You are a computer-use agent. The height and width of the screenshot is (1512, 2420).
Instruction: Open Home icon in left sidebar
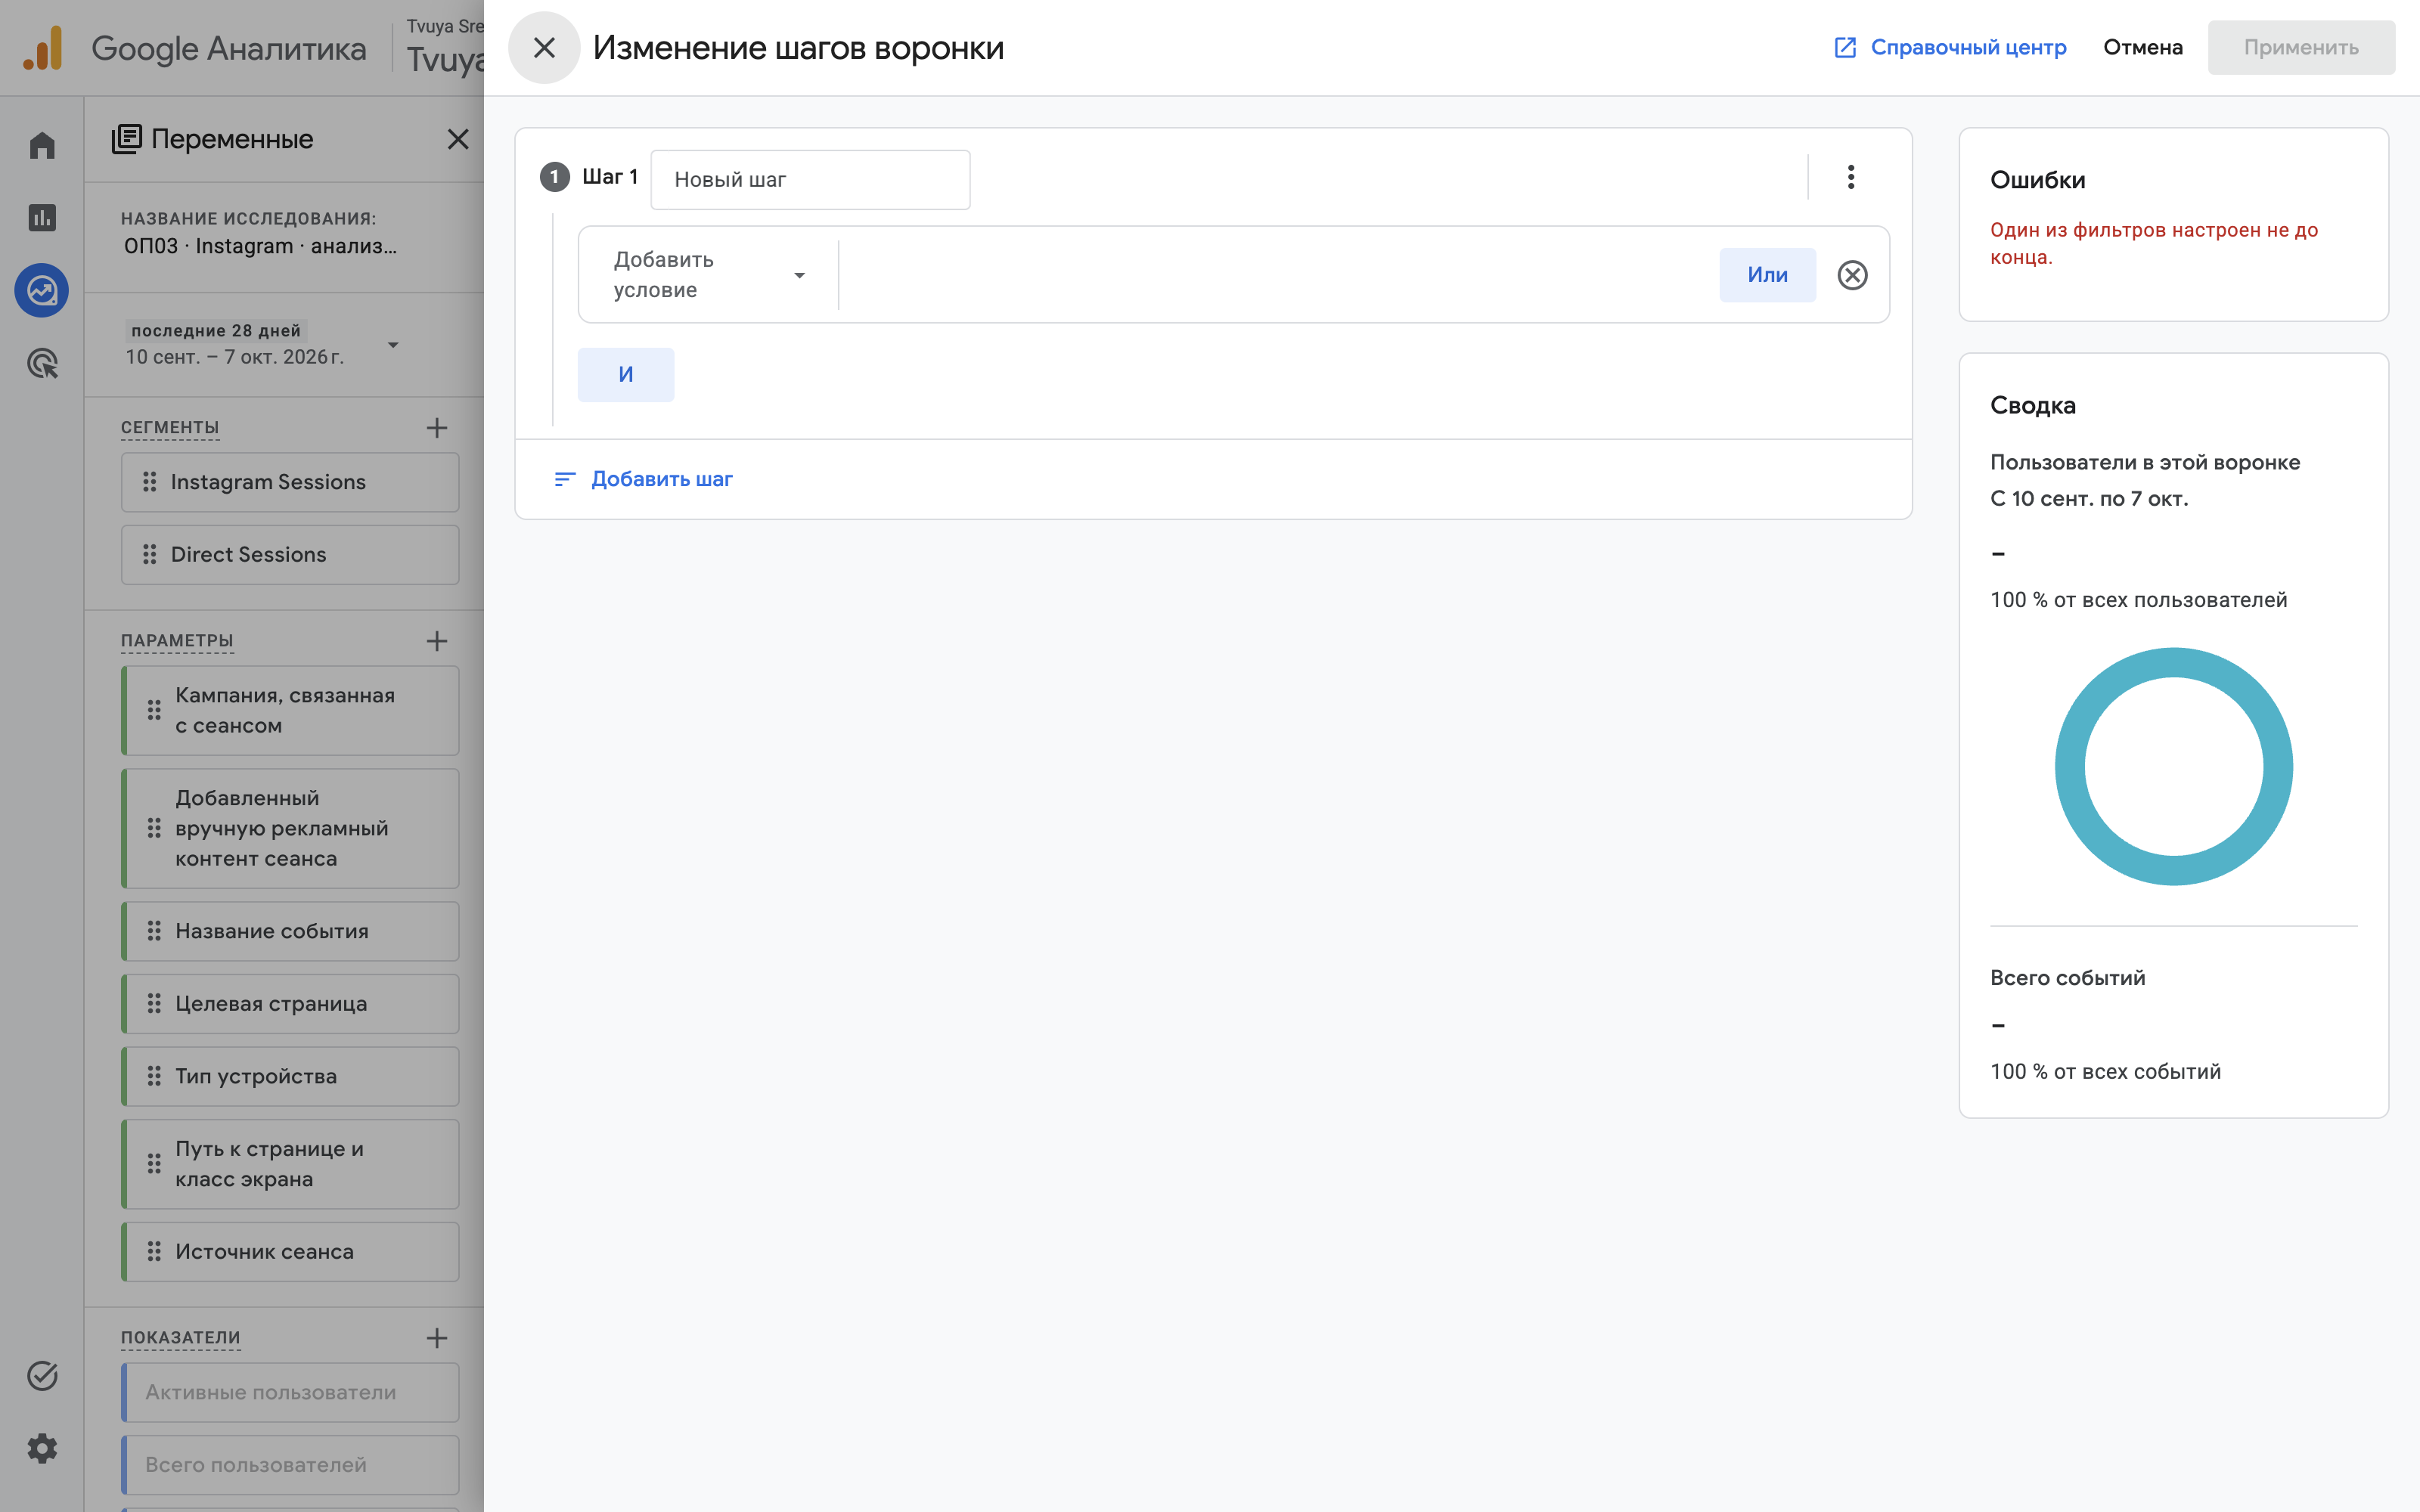point(42,146)
